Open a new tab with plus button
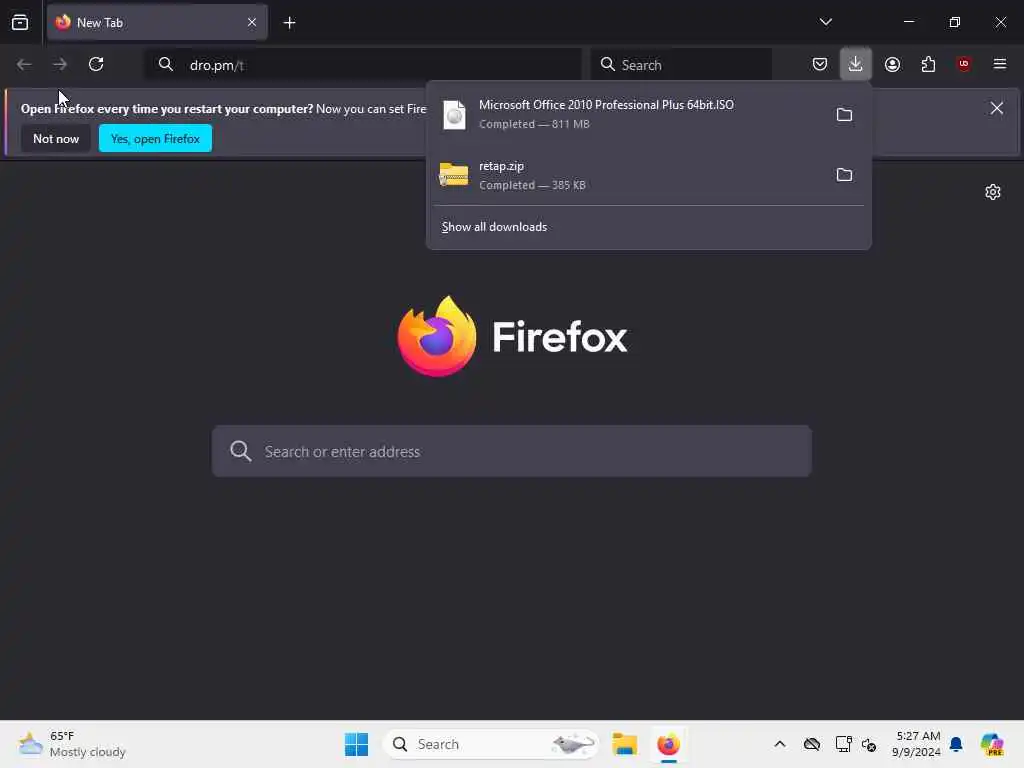The height and width of the screenshot is (768, 1024). pos(289,23)
